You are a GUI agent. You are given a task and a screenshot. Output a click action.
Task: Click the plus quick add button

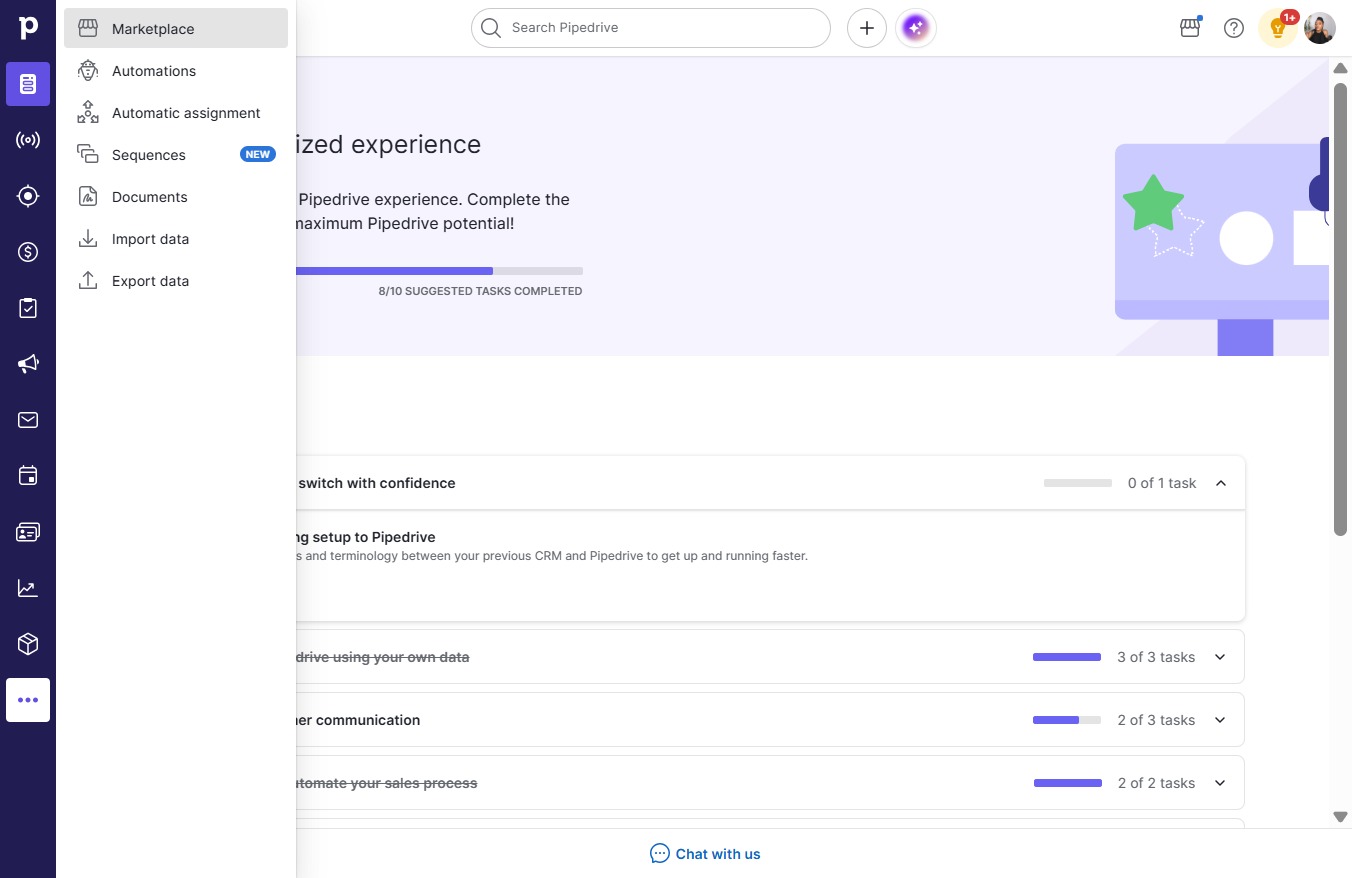tap(867, 28)
